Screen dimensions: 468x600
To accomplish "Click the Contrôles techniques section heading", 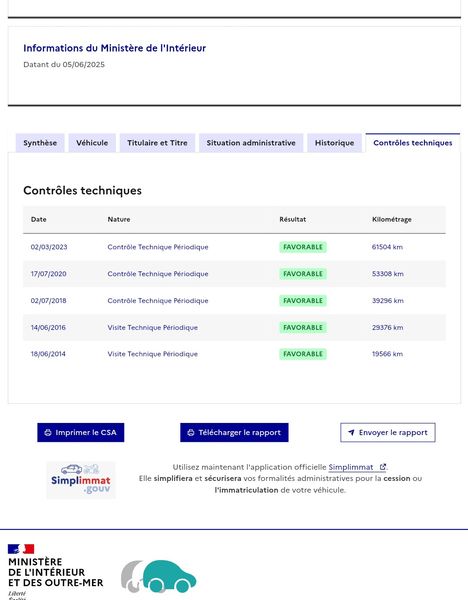I will click(x=82, y=190).
